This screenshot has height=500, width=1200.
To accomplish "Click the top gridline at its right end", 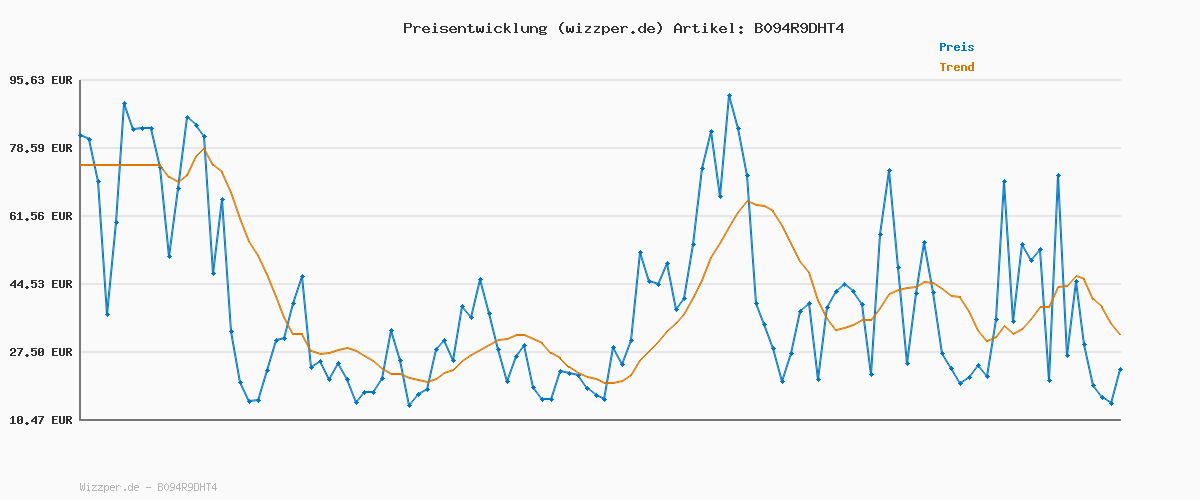I will click(1119, 80).
